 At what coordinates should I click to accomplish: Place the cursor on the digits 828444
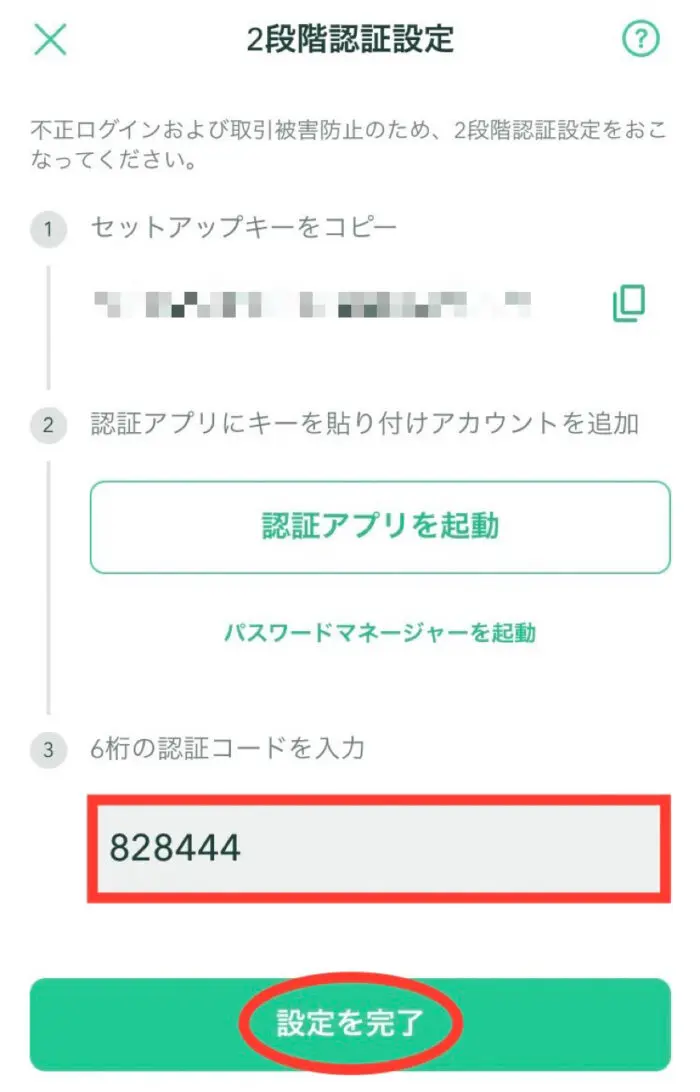(x=175, y=848)
